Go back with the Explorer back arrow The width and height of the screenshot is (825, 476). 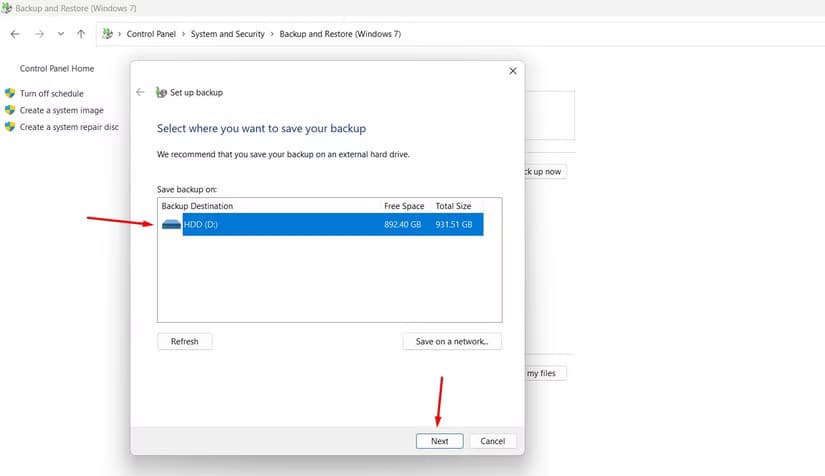(x=15, y=34)
